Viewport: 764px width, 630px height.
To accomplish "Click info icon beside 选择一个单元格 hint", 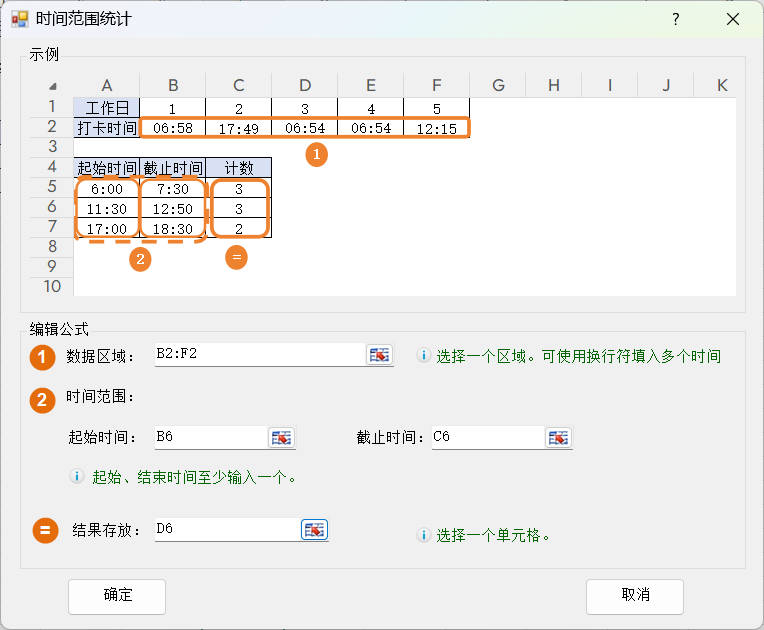I will coord(423,535).
